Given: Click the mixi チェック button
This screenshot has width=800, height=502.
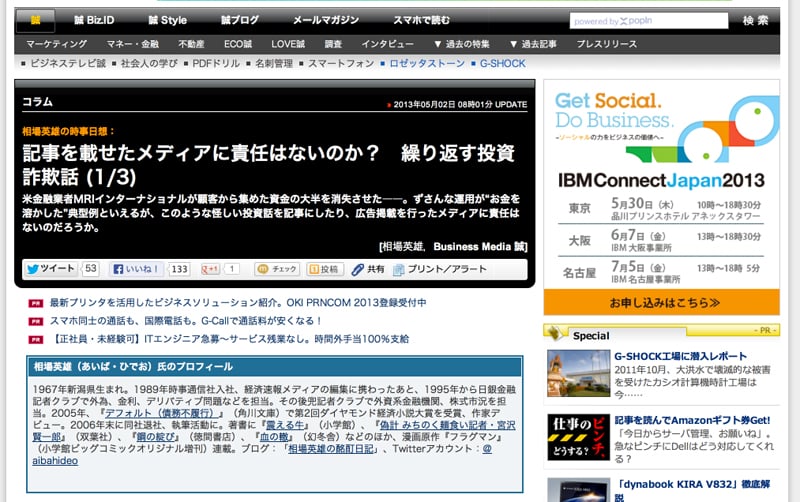Looking at the screenshot, I should [x=277, y=269].
